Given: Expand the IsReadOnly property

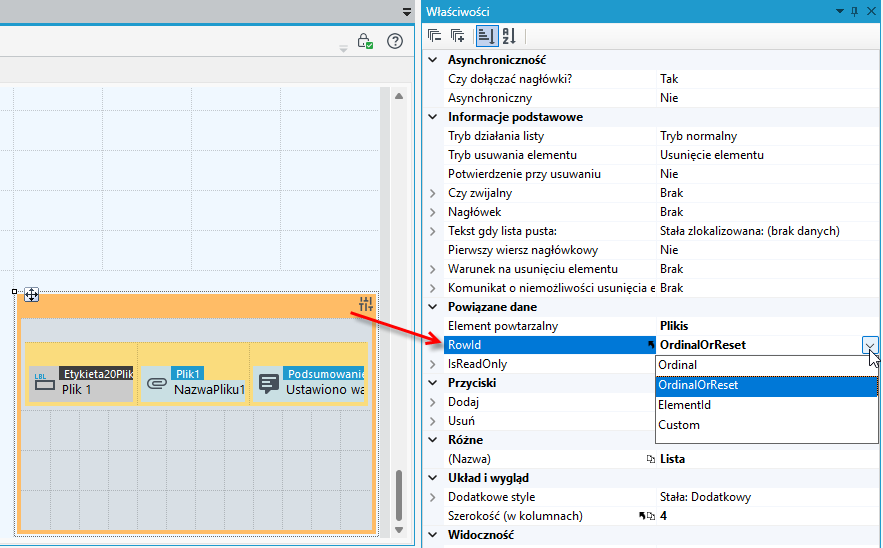Looking at the screenshot, I should [x=432, y=364].
